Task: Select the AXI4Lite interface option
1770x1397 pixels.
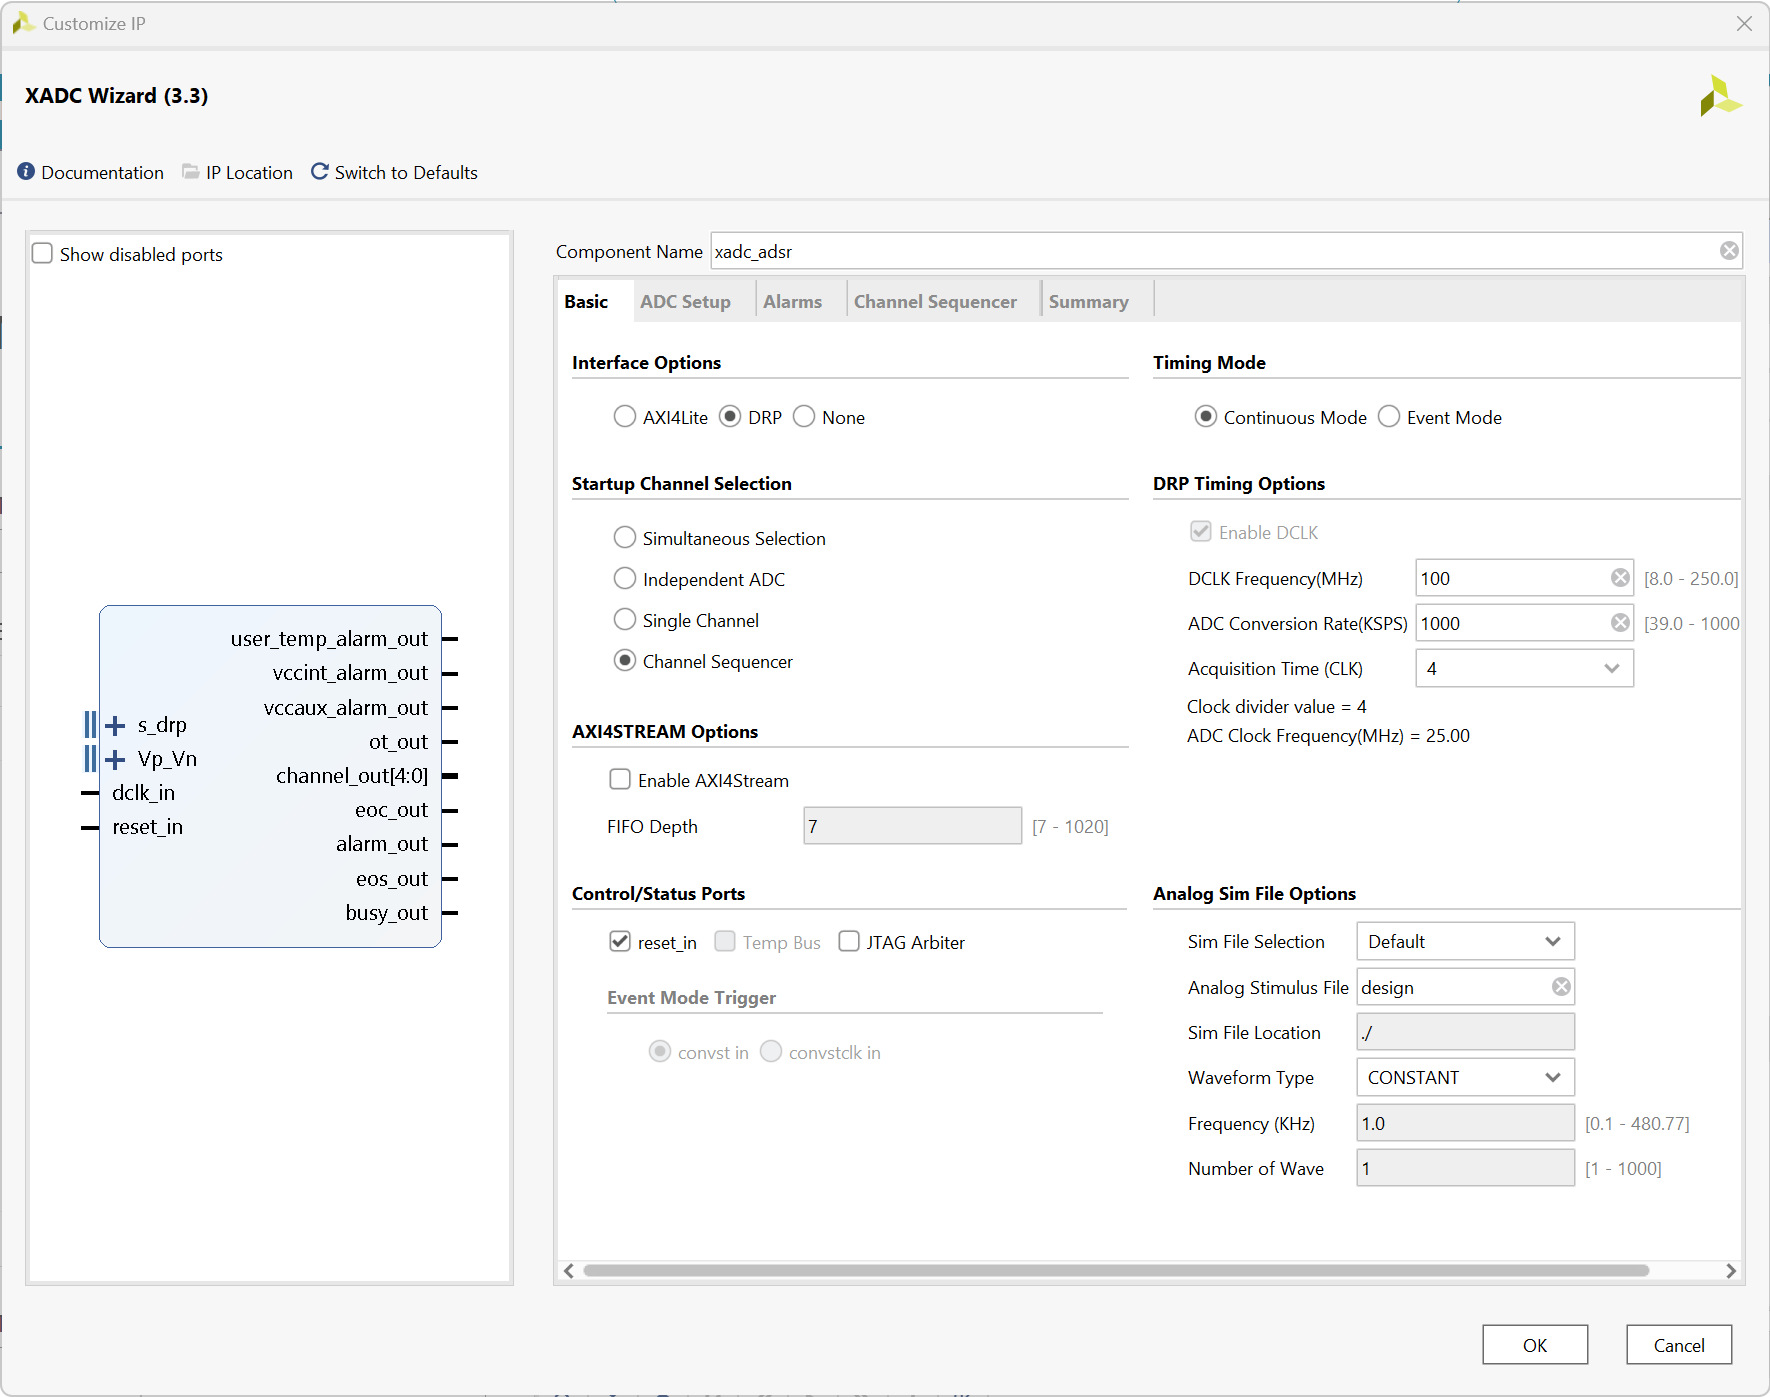Action: tap(625, 417)
